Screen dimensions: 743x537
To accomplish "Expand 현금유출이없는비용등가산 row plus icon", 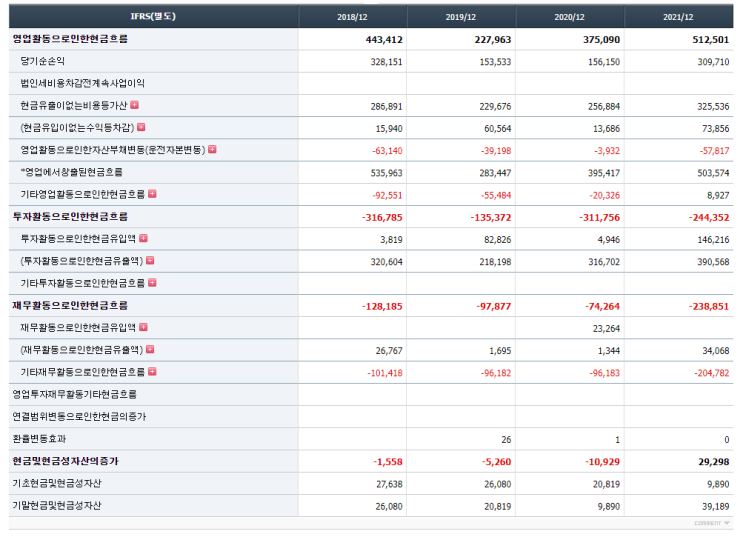I will point(135,105).
